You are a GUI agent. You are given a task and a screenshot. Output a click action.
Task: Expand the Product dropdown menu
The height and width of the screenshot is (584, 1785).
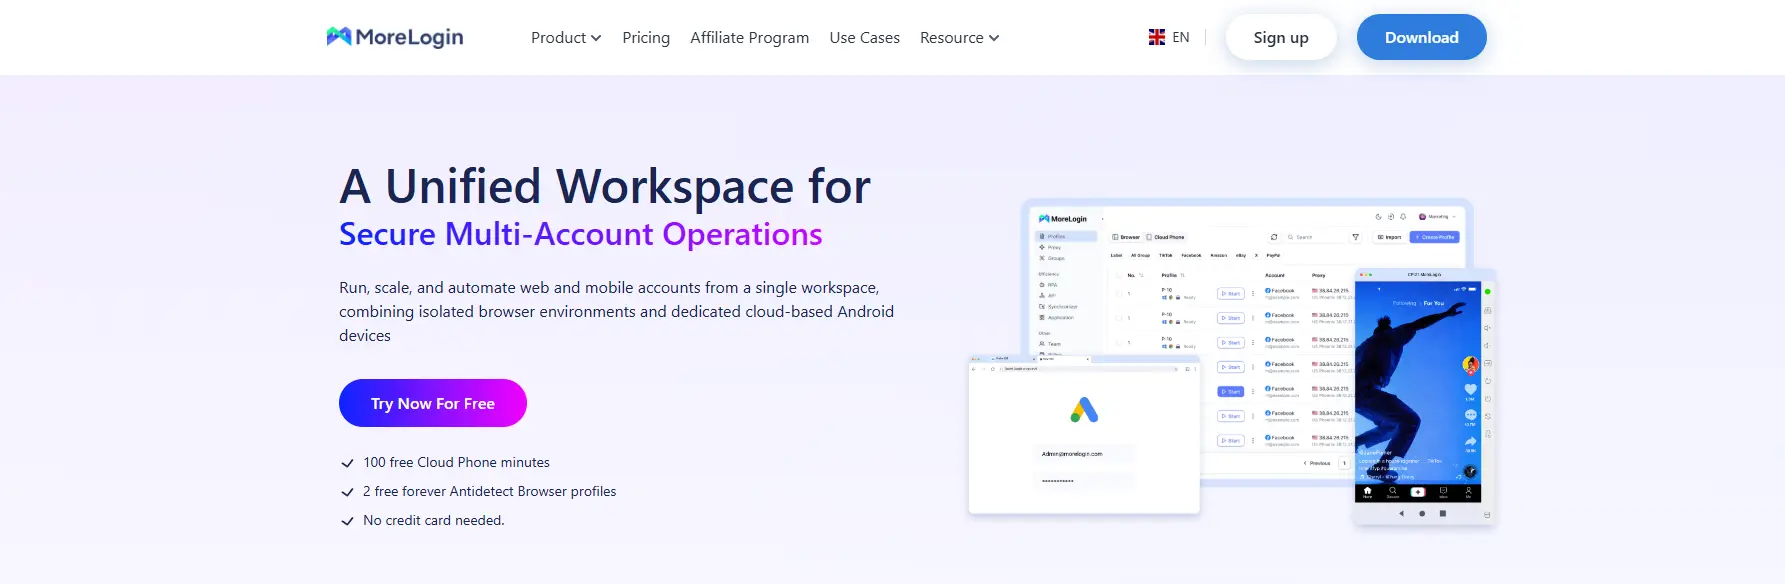[x=566, y=38]
